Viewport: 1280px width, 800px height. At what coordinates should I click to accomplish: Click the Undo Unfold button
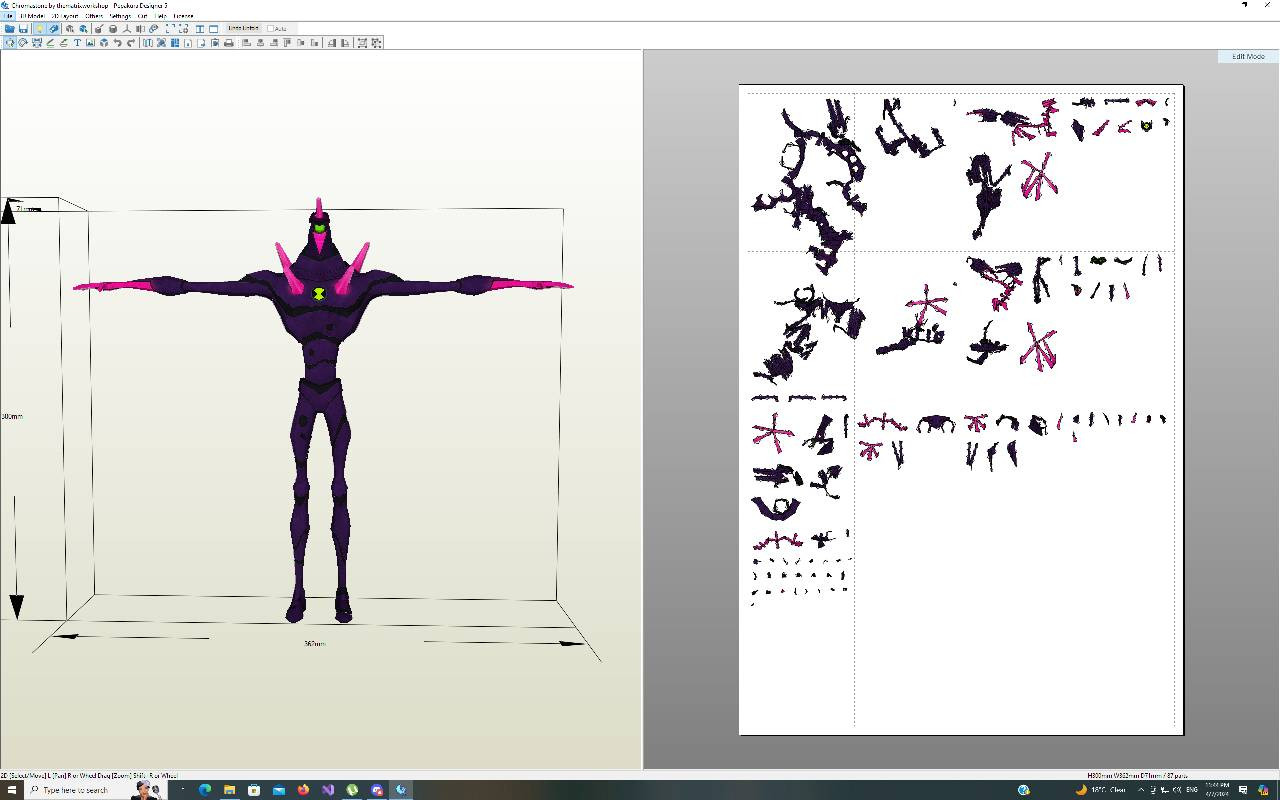click(x=243, y=28)
